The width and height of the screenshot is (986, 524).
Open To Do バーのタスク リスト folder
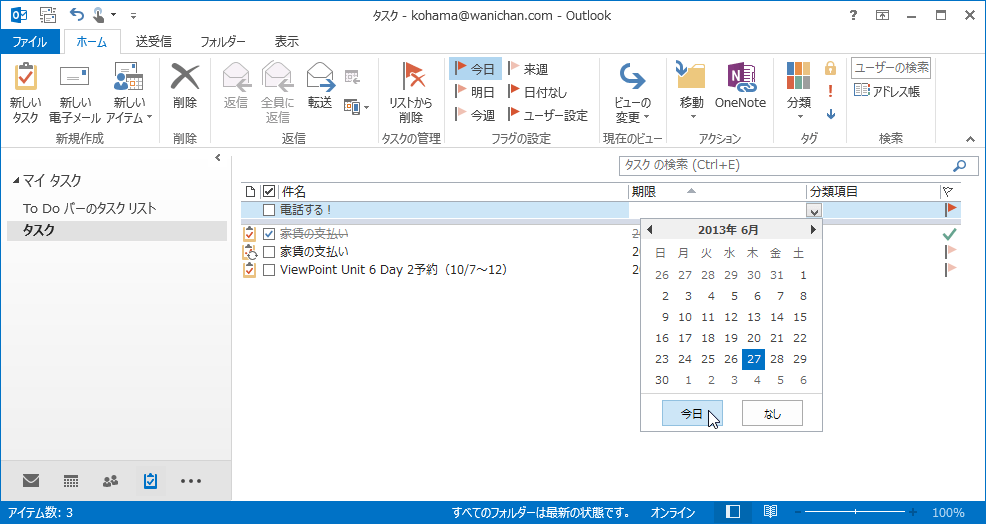[90, 208]
